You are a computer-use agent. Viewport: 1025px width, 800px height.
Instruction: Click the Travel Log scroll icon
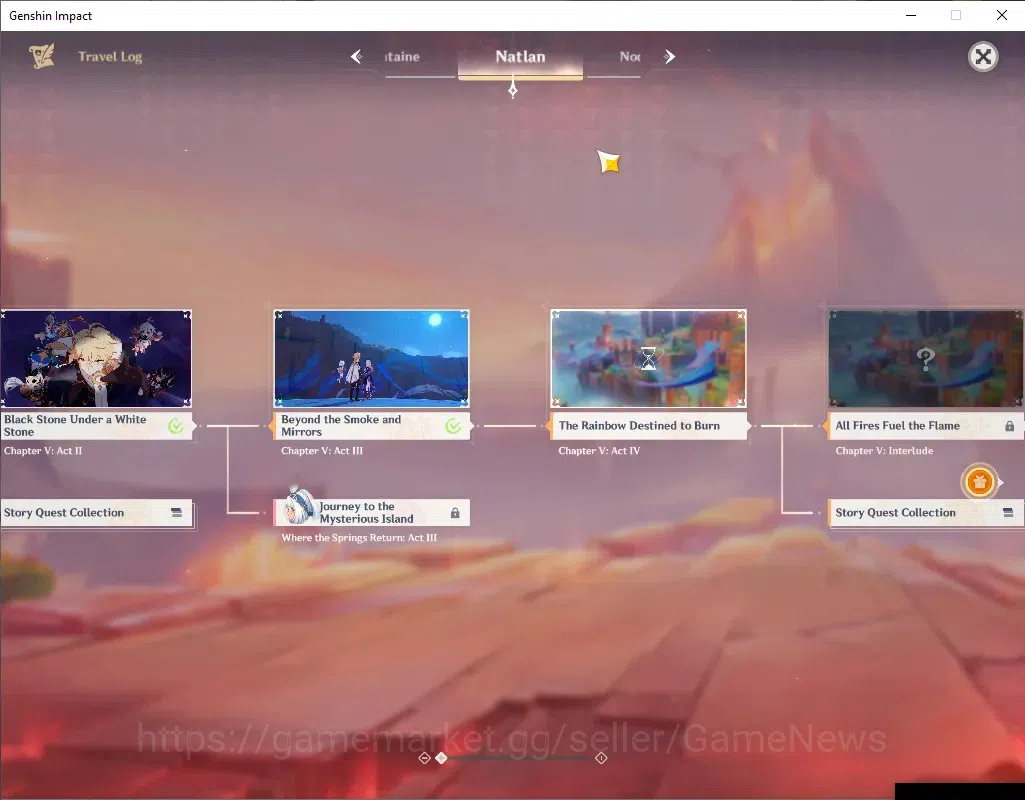(x=42, y=56)
